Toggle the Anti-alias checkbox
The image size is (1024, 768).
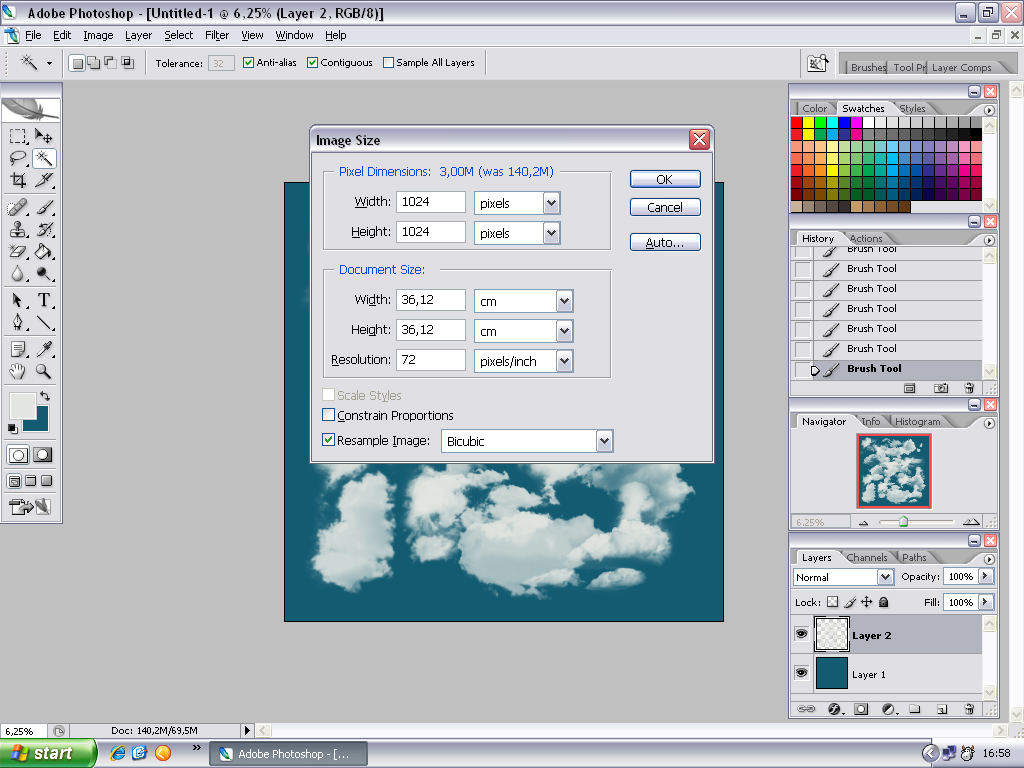248,63
